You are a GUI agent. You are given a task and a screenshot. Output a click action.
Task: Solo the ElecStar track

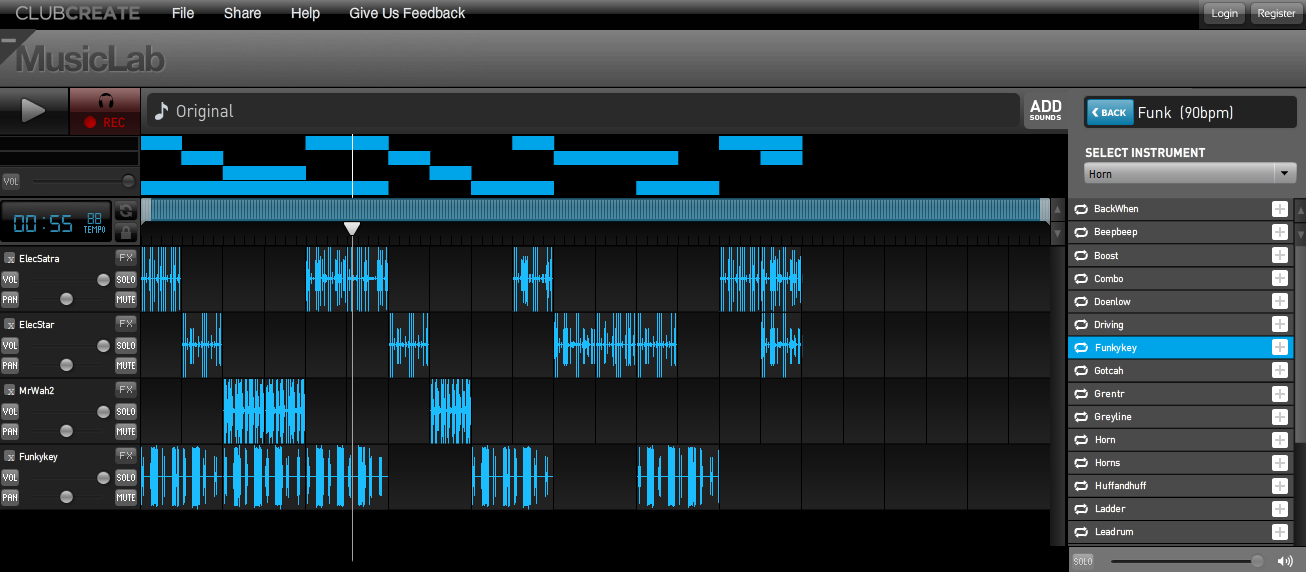point(126,345)
